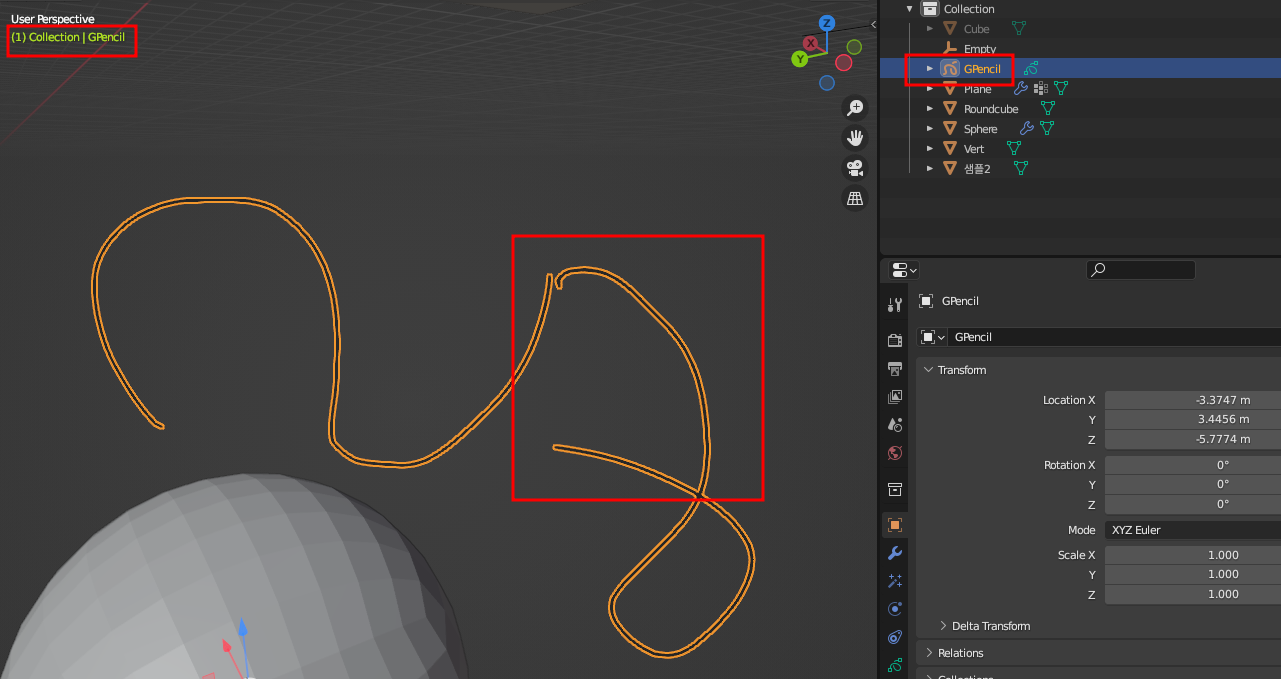Image resolution: width=1281 pixels, height=679 pixels.
Task: Toggle camera view via camera gizmo
Action: [x=855, y=168]
